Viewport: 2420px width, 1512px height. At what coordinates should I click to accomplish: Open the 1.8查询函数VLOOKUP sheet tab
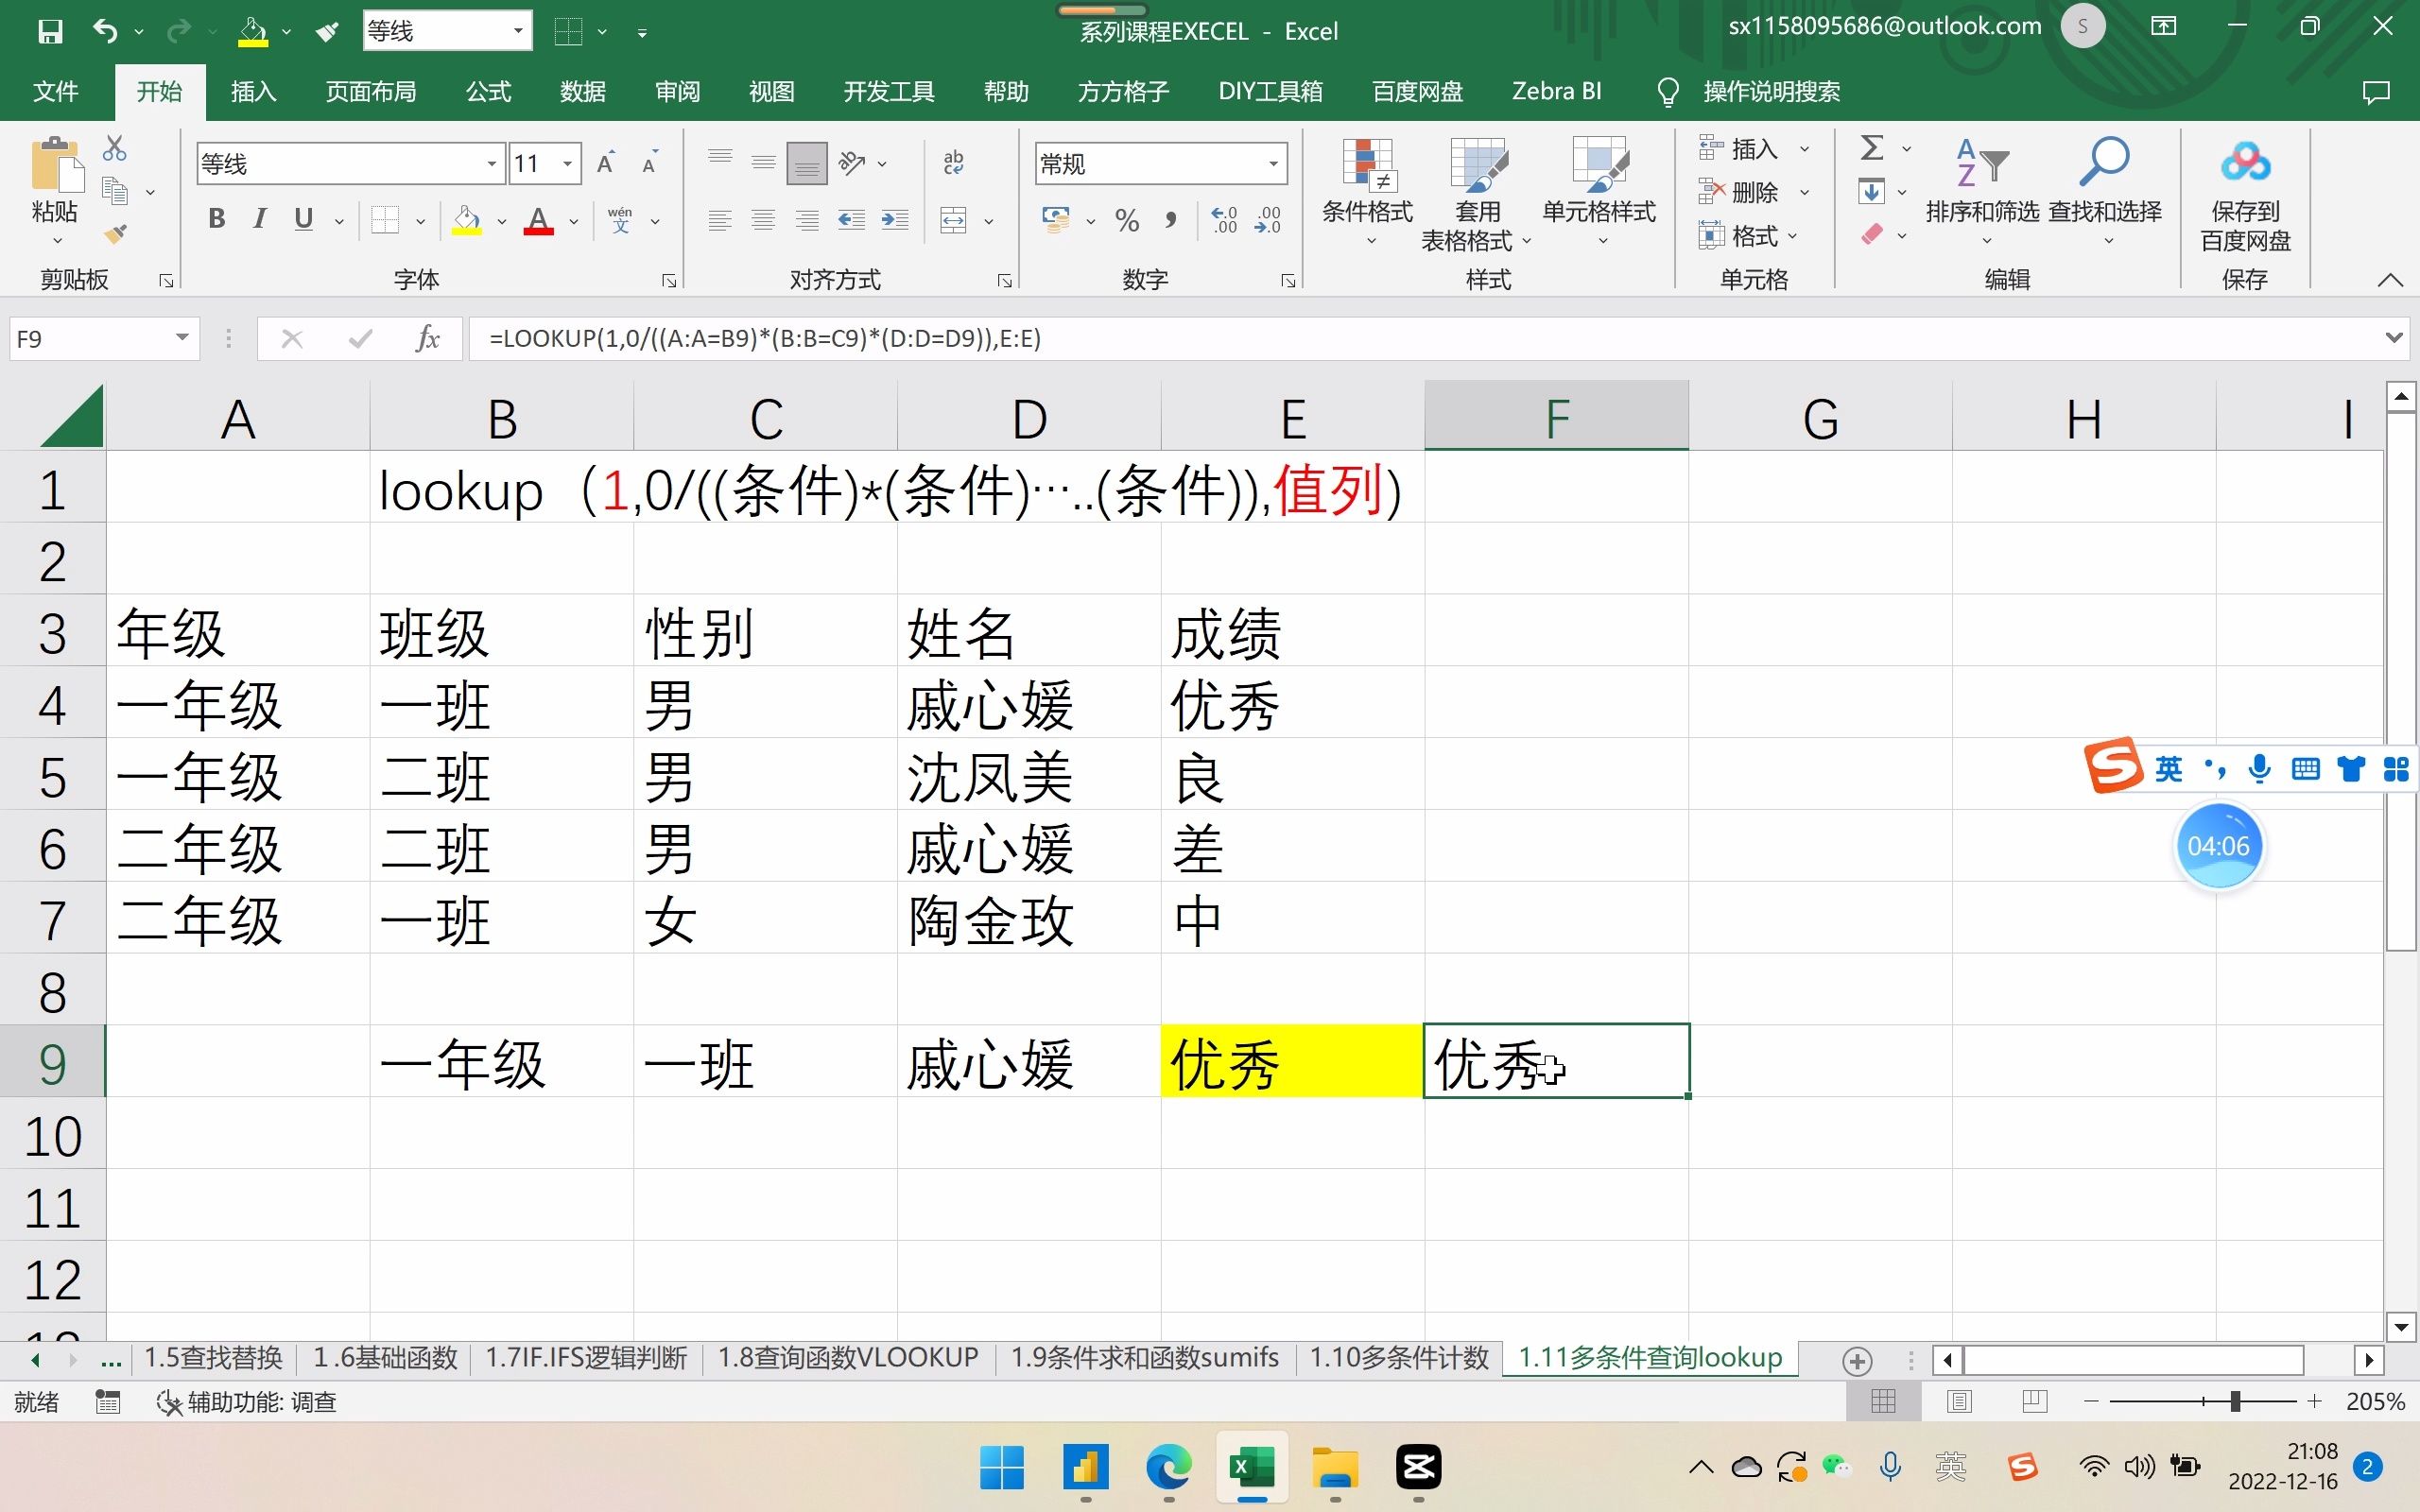point(847,1357)
